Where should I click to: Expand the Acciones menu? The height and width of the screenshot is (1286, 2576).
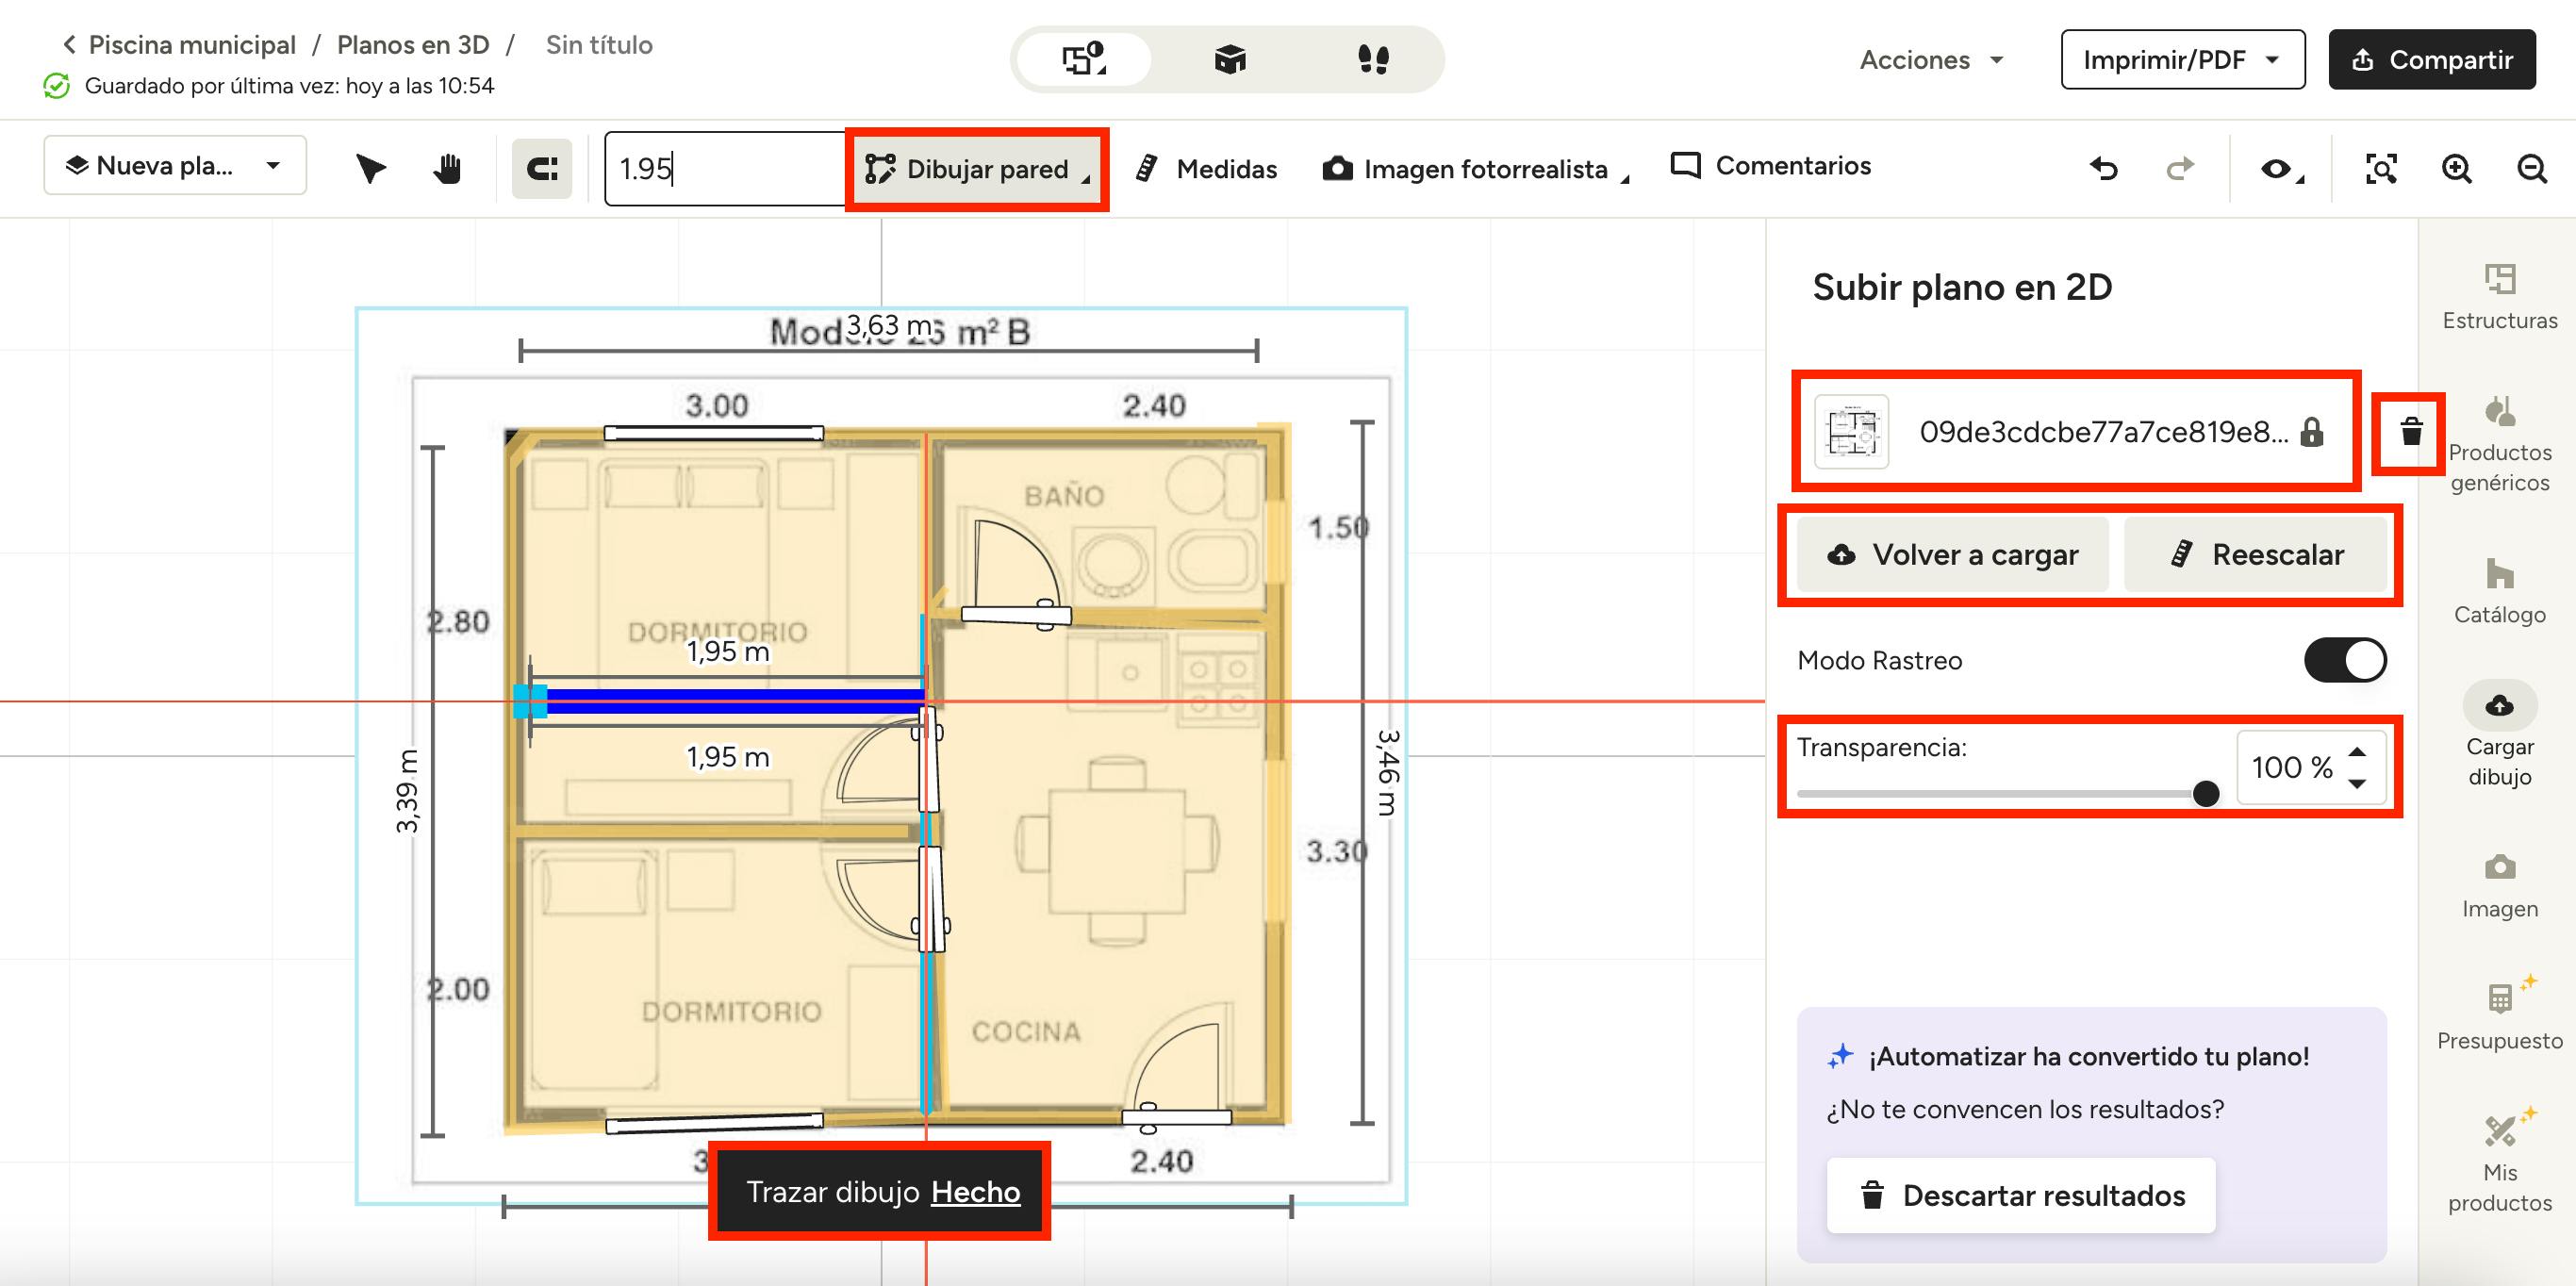[x=1932, y=60]
